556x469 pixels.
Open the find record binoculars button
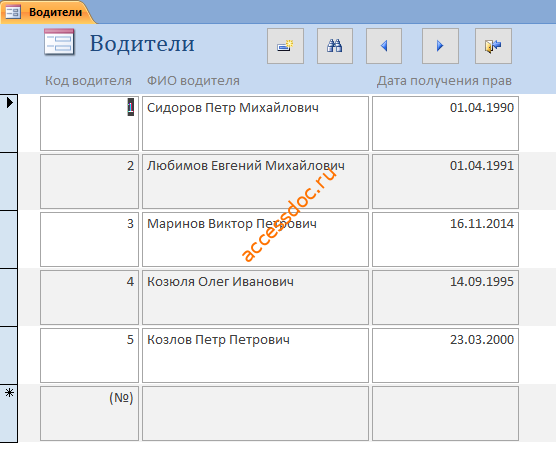[x=335, y=46]
